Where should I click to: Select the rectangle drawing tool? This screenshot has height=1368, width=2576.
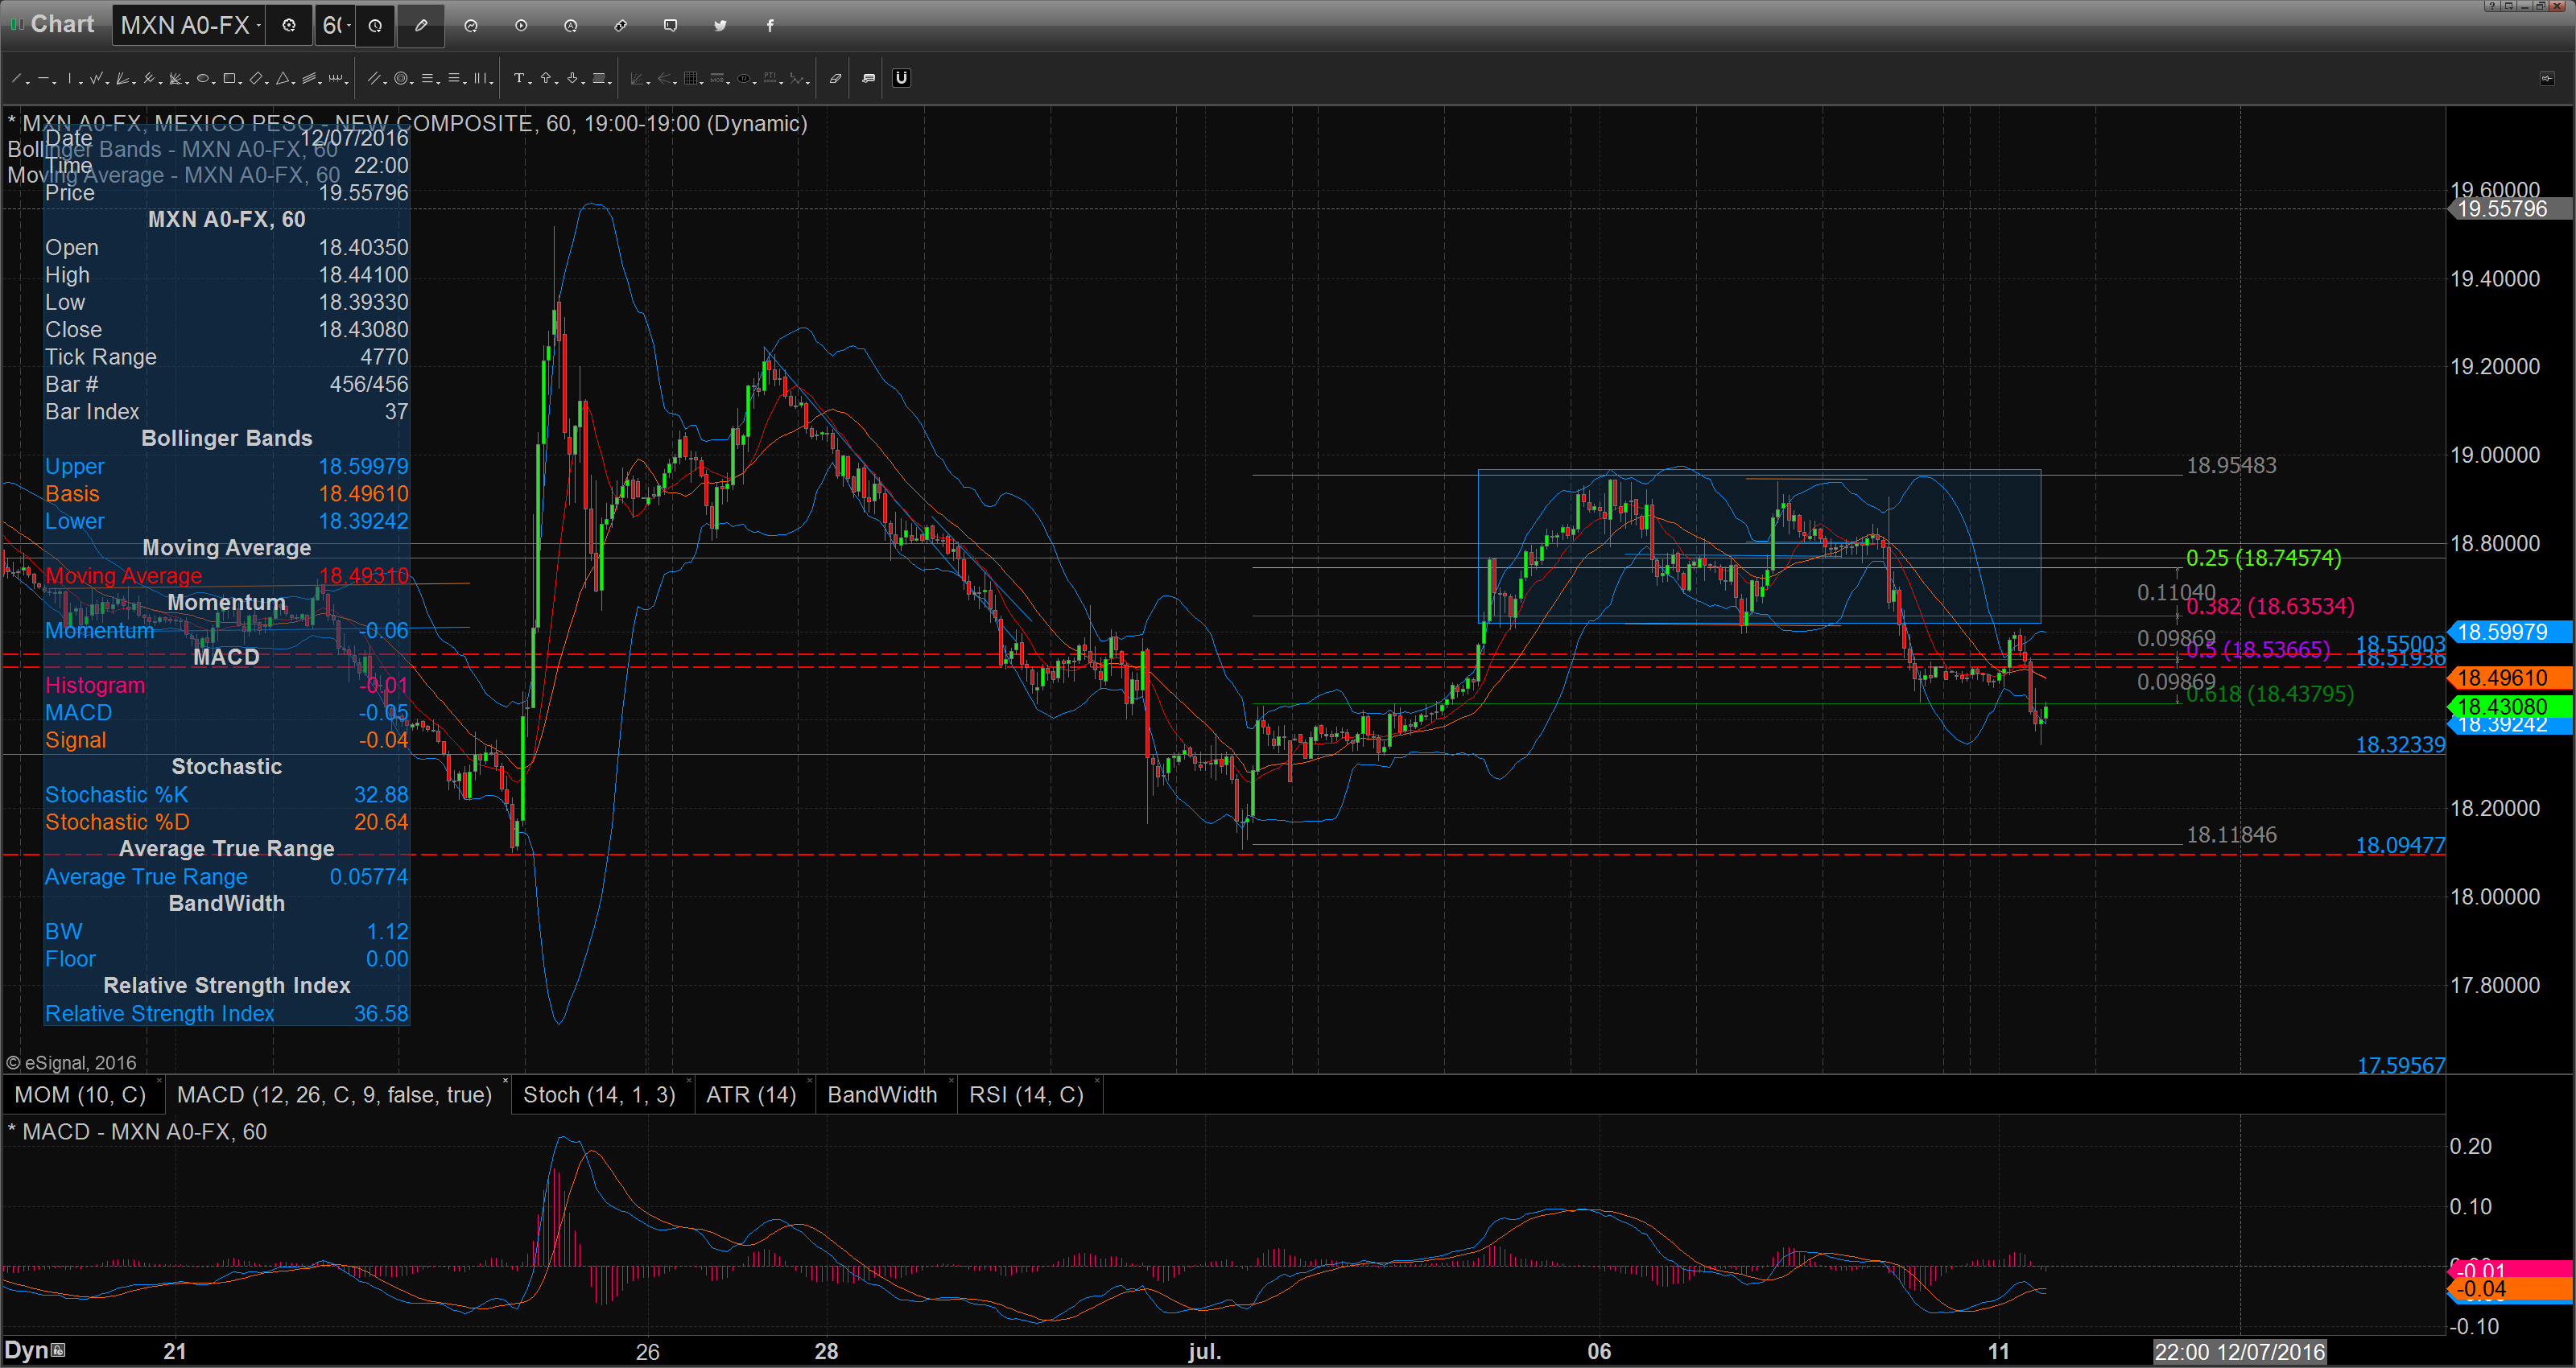pos(229,78)
